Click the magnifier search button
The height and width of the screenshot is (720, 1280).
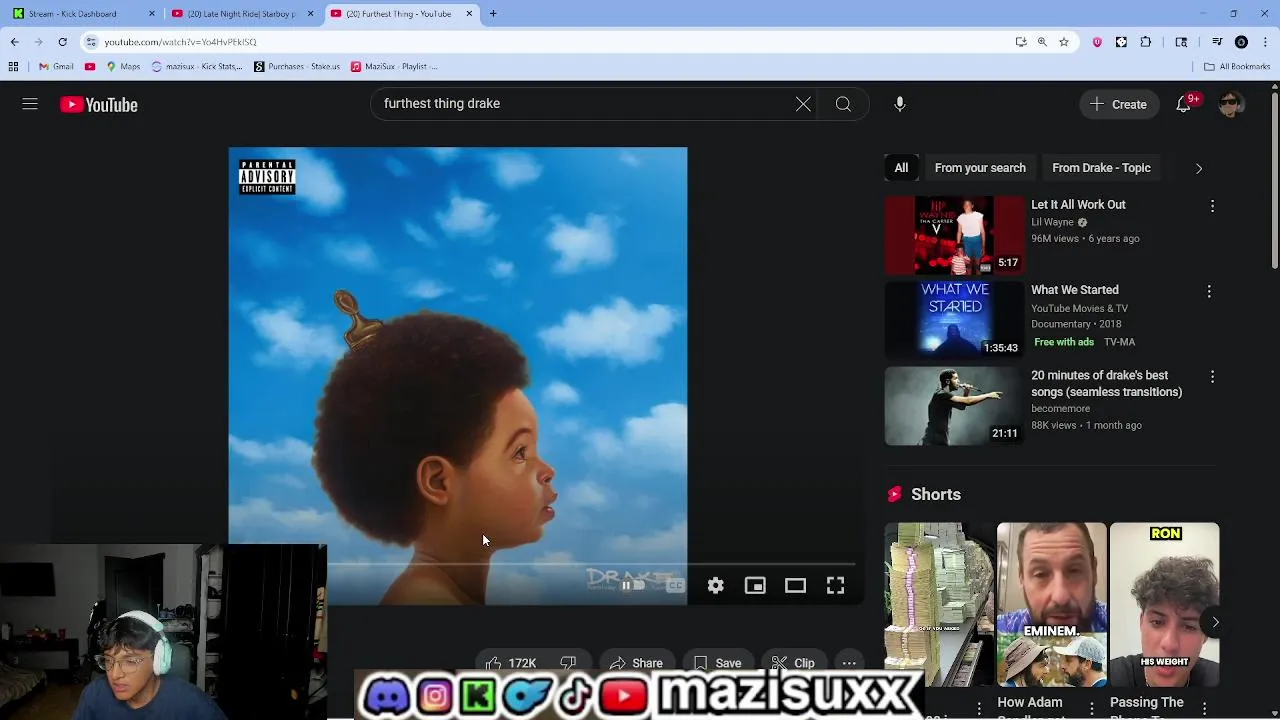point(843,104)
